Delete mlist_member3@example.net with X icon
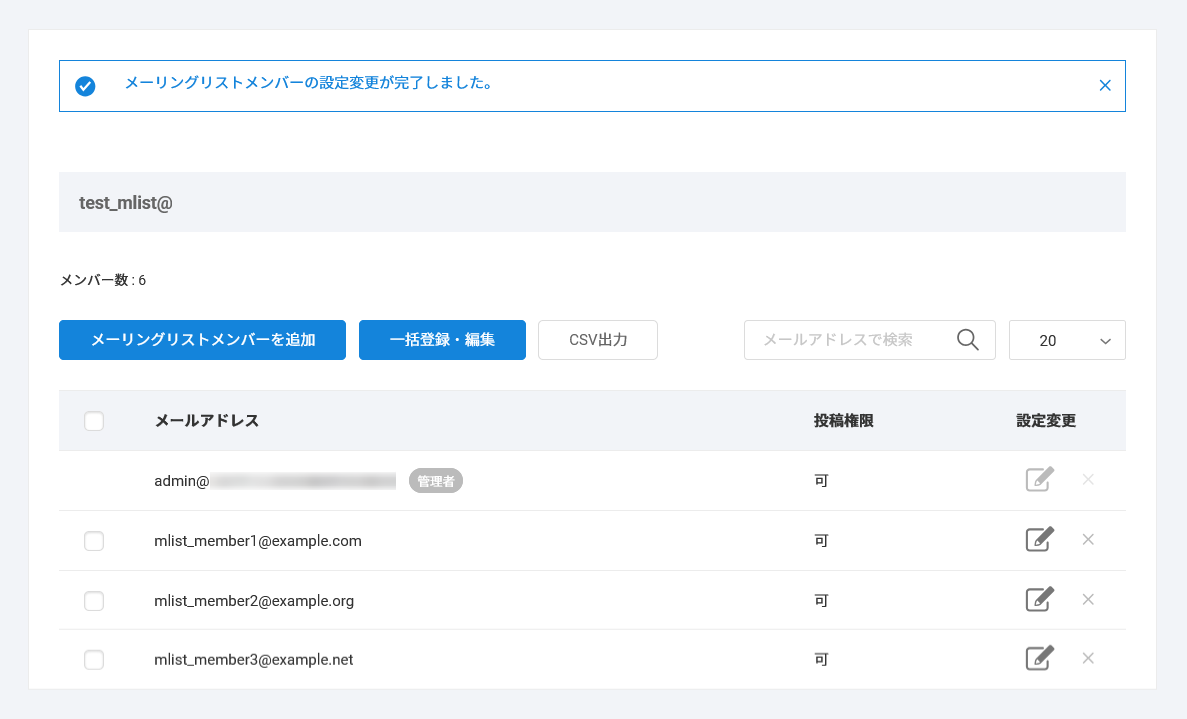Viewport: 1187px width, 719px height. tap(1088, 659)
